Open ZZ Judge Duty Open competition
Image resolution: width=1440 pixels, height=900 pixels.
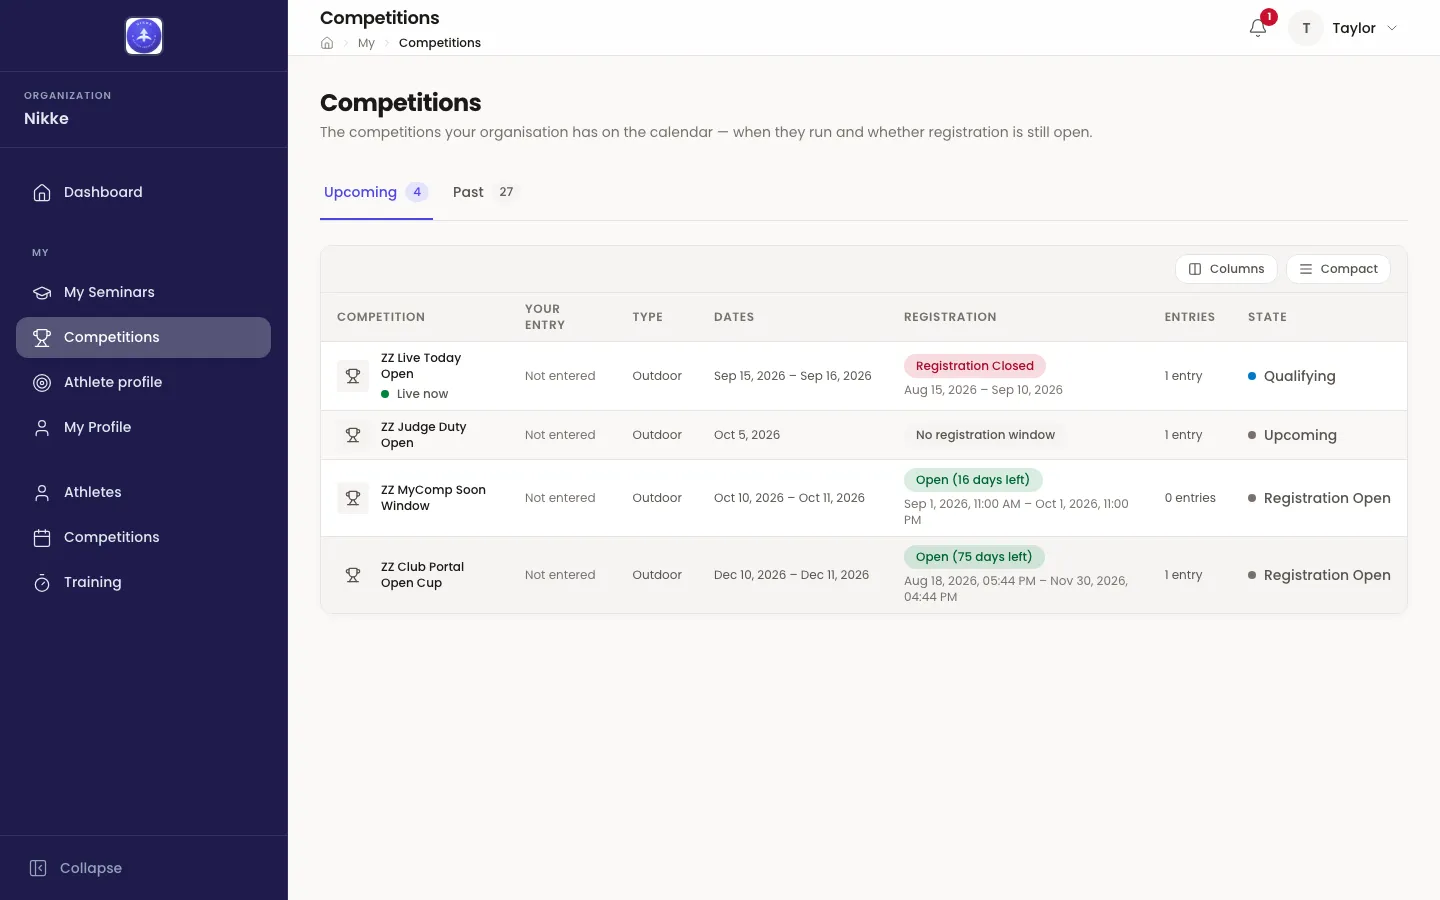(424, 435)
